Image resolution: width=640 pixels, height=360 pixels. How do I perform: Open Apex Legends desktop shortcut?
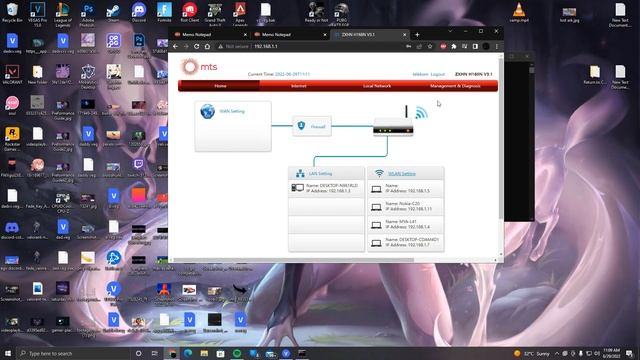tap(240, 13)
